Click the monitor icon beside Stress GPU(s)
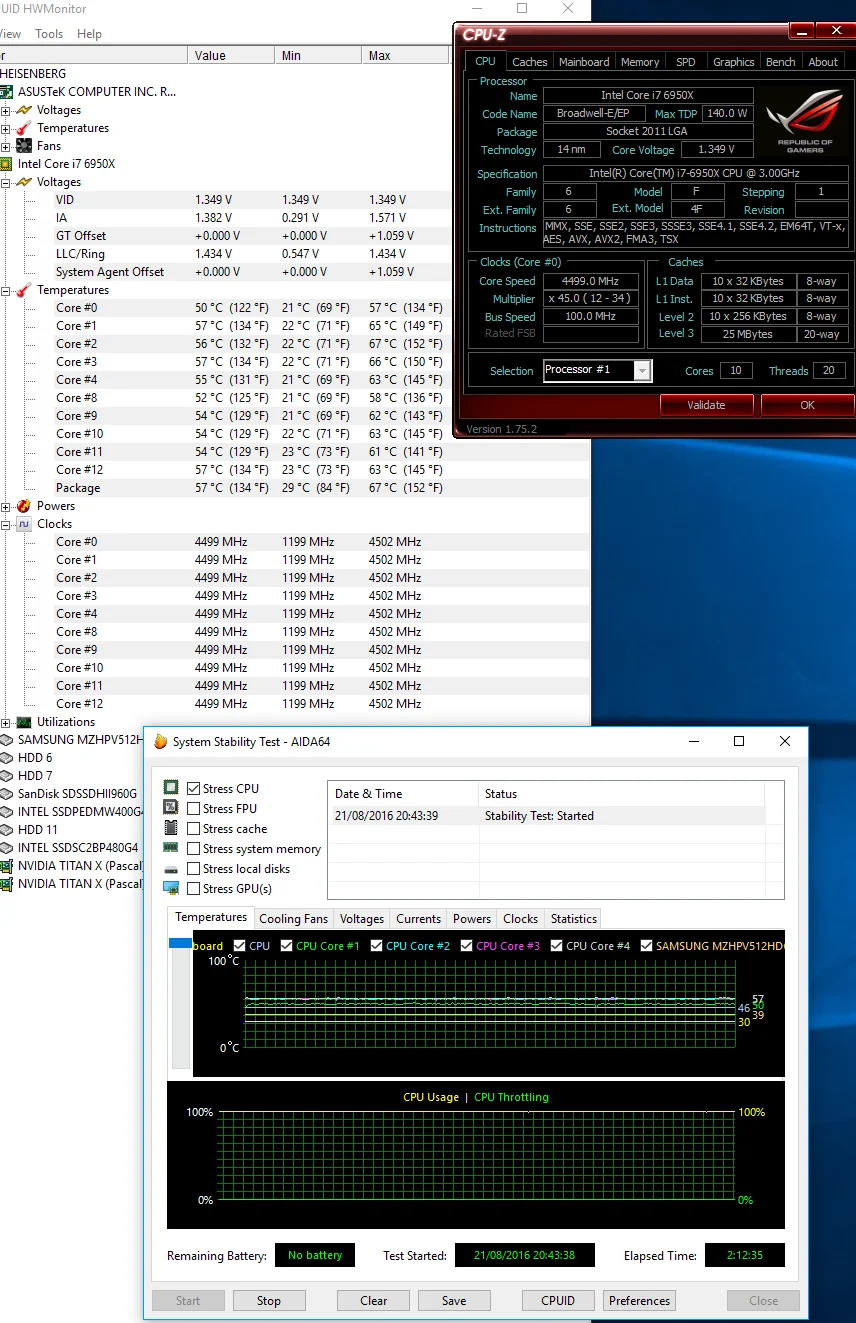 point(171,888)
